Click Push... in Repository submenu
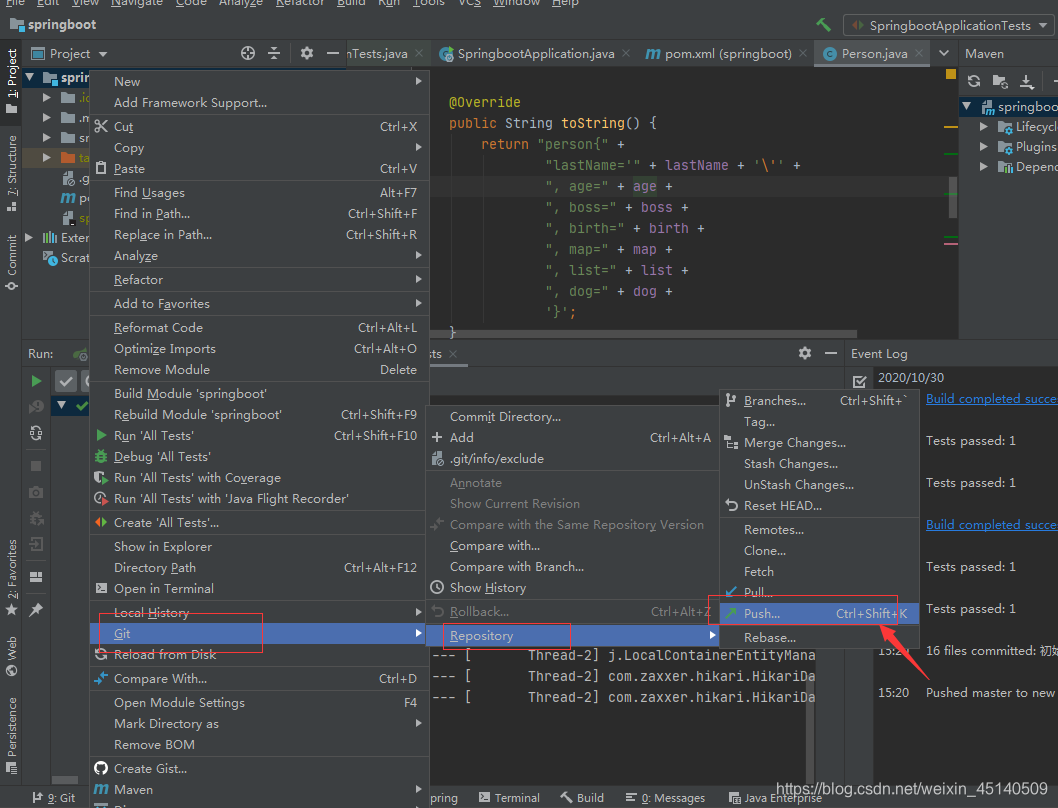 point(819,614)
